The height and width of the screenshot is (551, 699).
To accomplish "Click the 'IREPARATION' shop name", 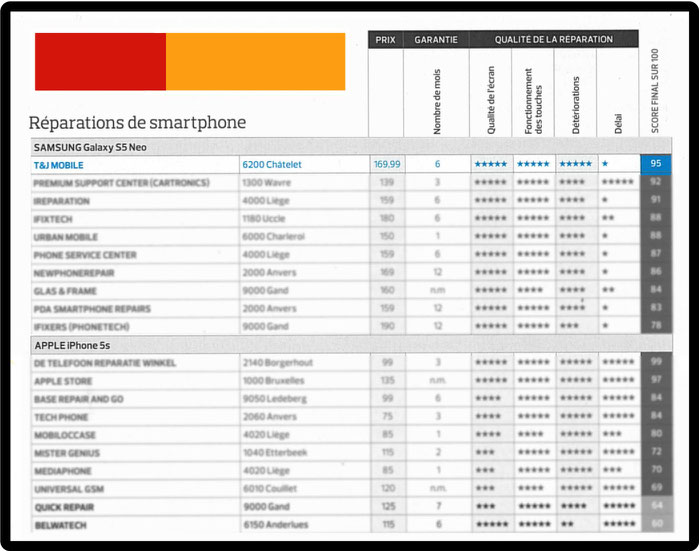I will [x=62, y=201].
